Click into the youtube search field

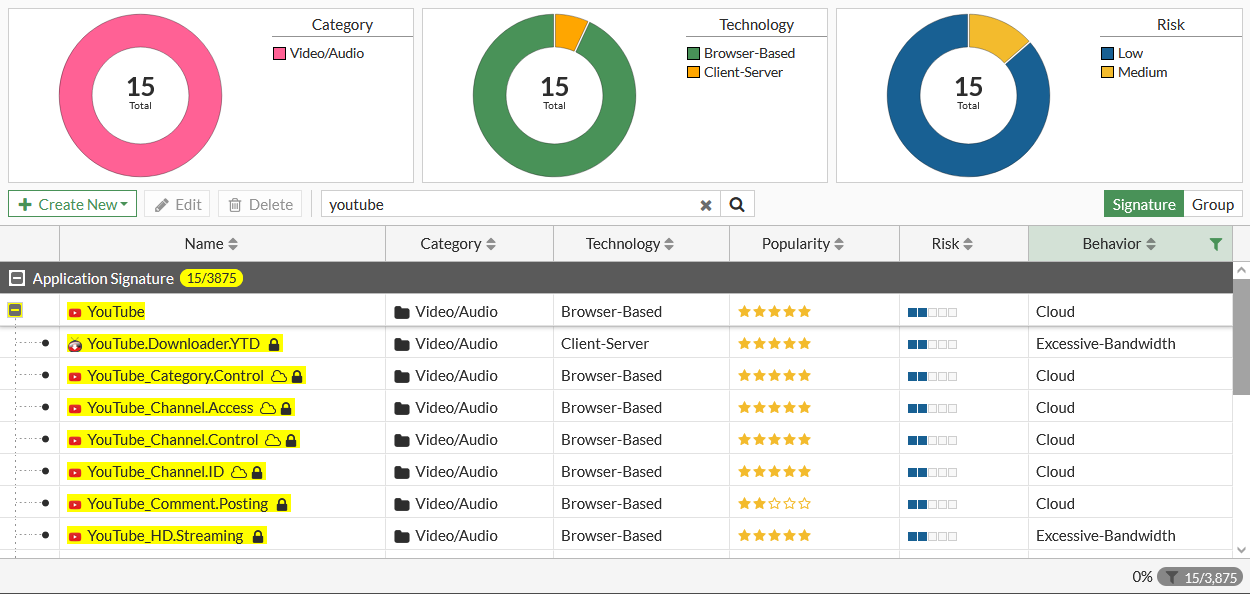(510, 204)
